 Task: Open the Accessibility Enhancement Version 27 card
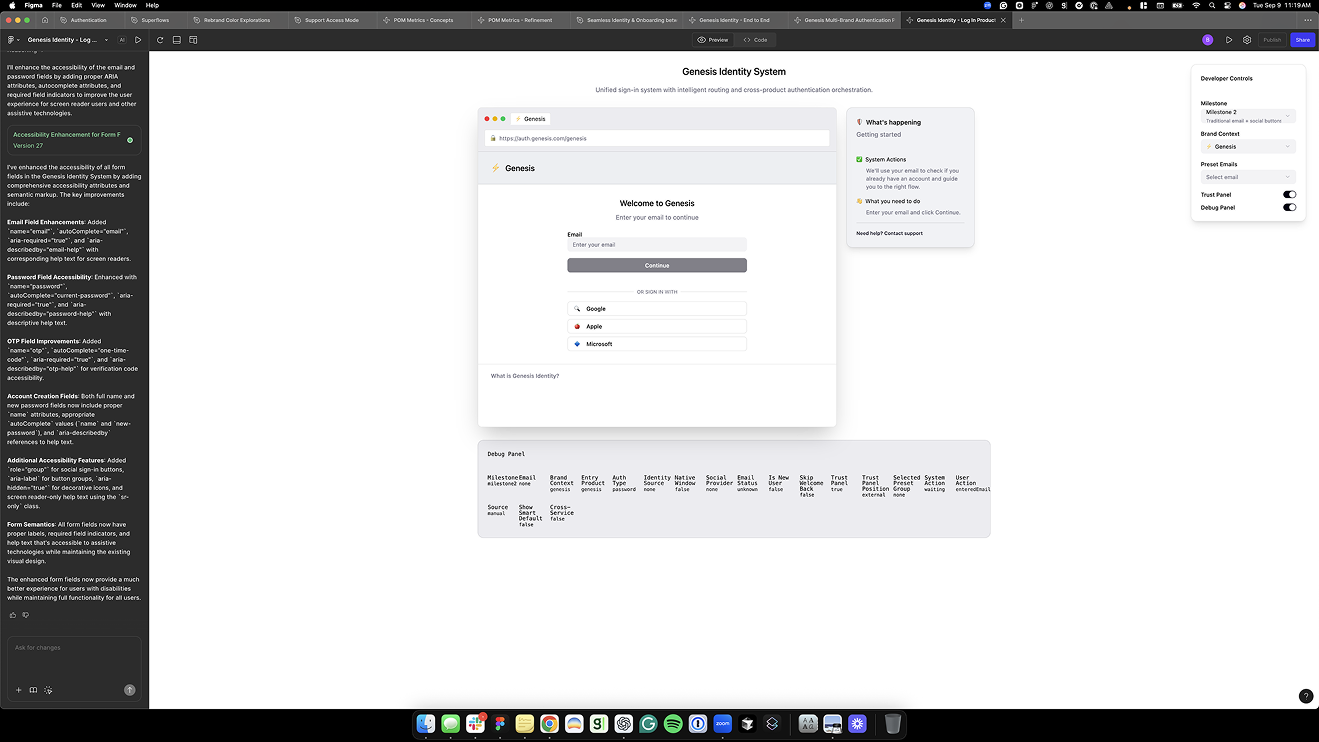74,140
